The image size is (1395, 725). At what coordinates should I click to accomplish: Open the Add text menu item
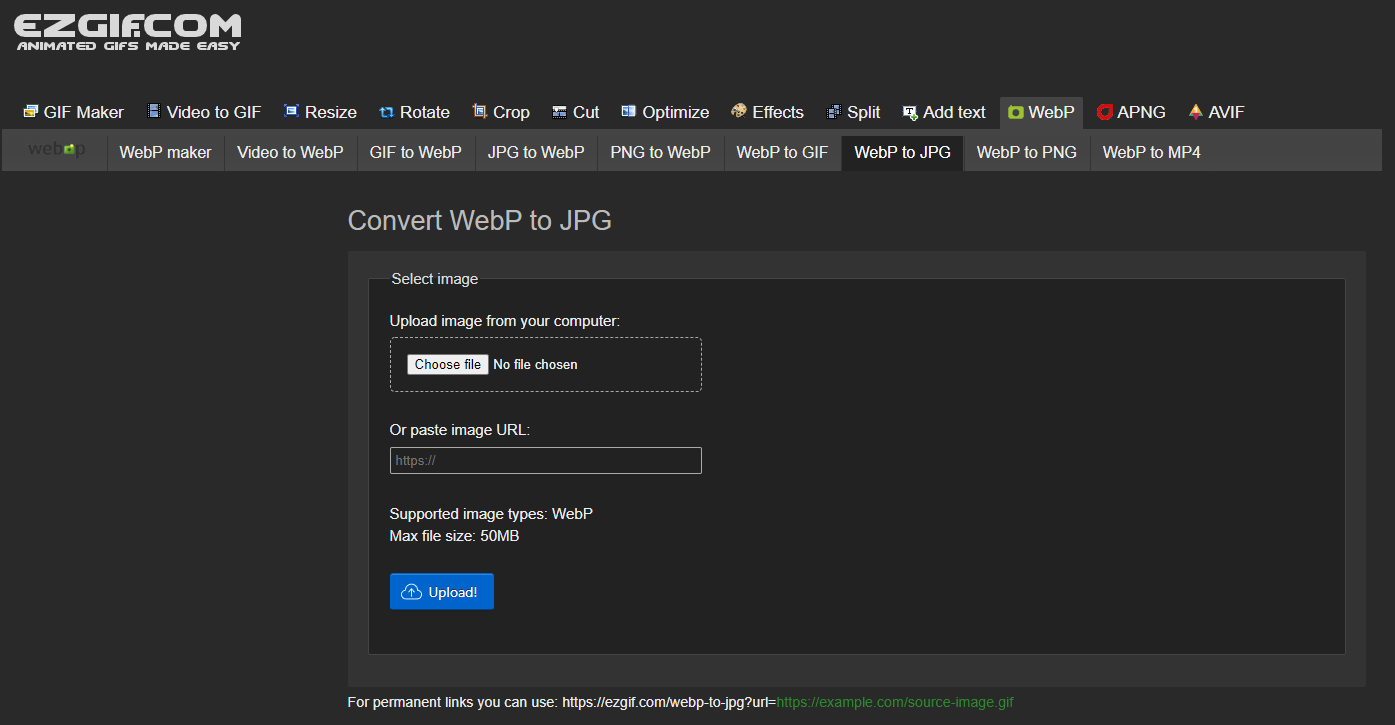944,112
